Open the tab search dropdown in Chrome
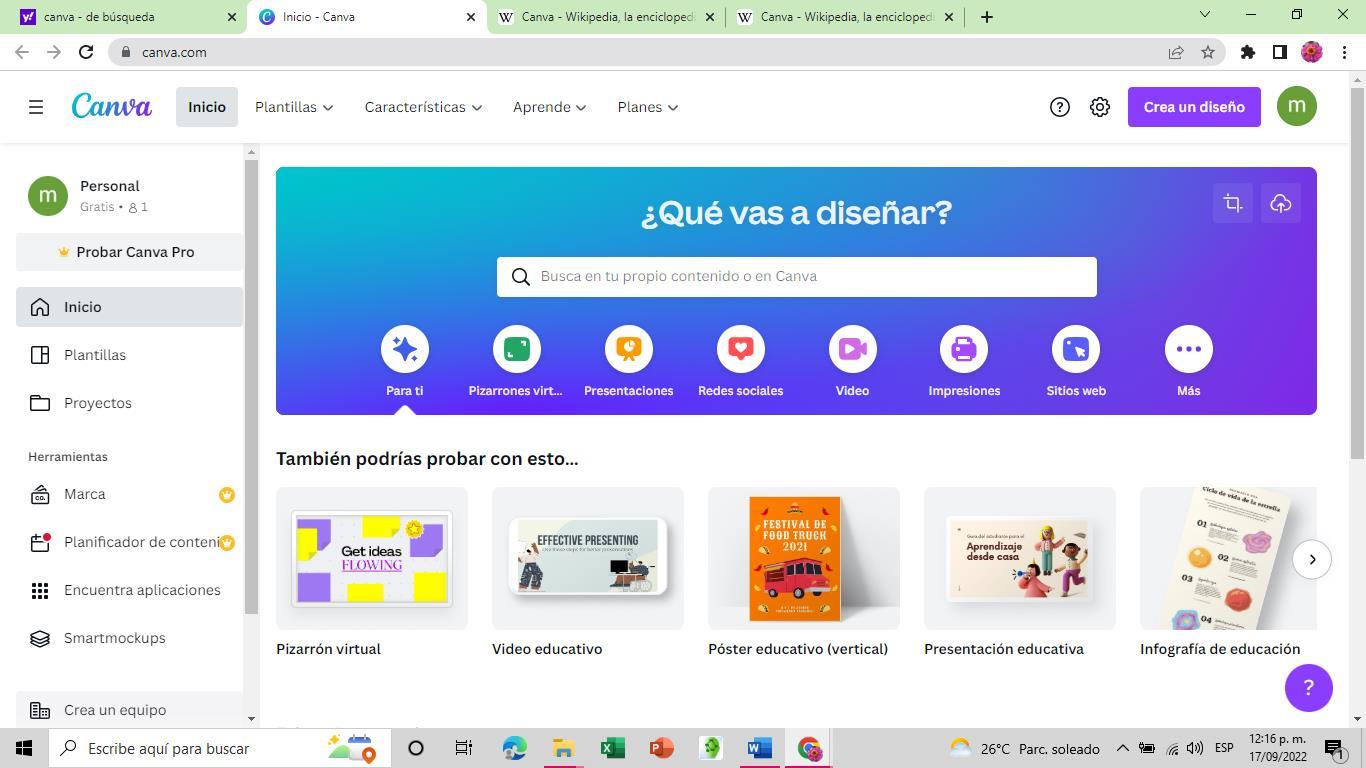 (x=1204, y=15)
